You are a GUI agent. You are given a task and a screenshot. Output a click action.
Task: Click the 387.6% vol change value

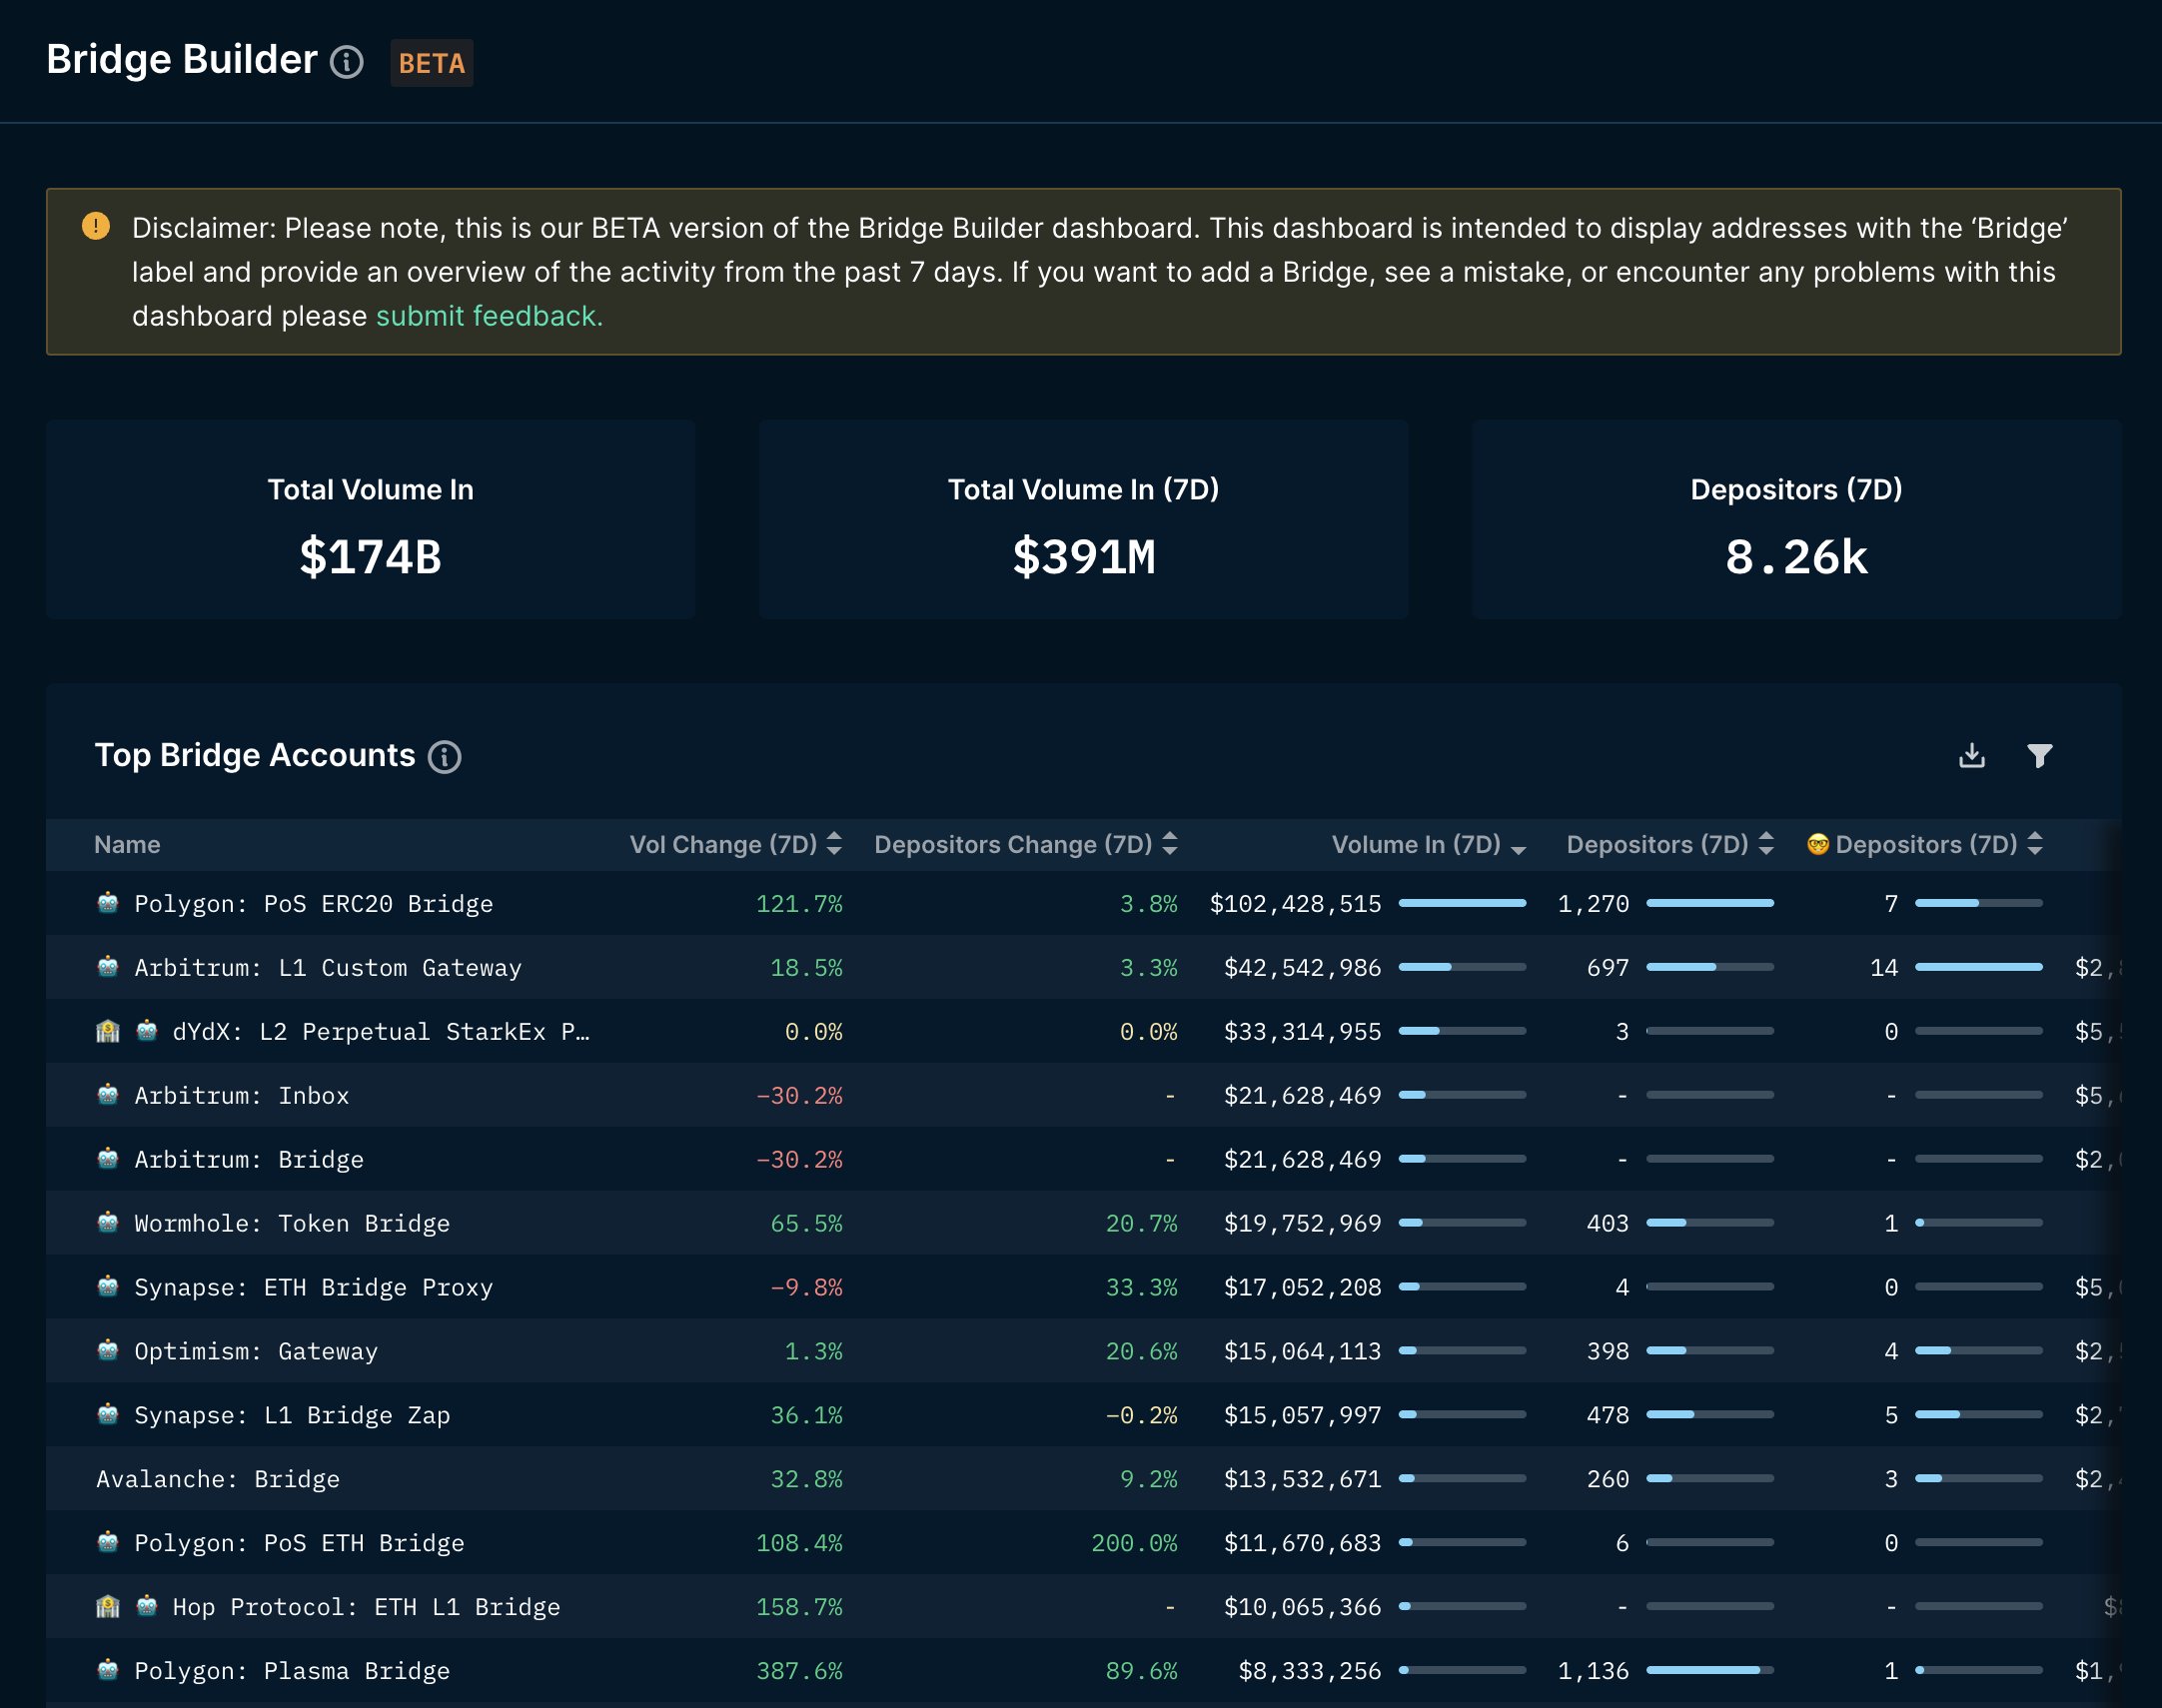[799, 1672]
